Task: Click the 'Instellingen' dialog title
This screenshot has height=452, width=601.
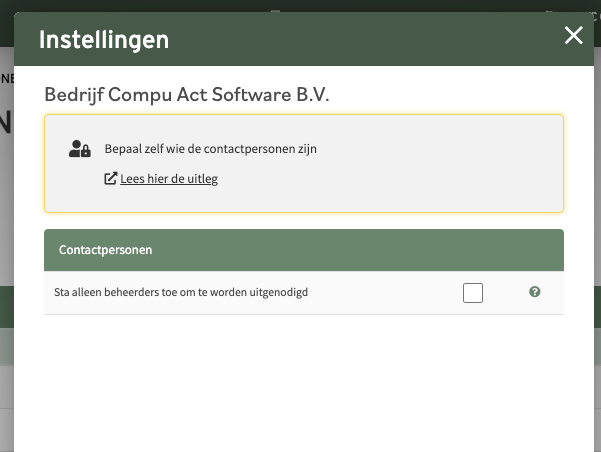Action: click(x=104, y=40)
